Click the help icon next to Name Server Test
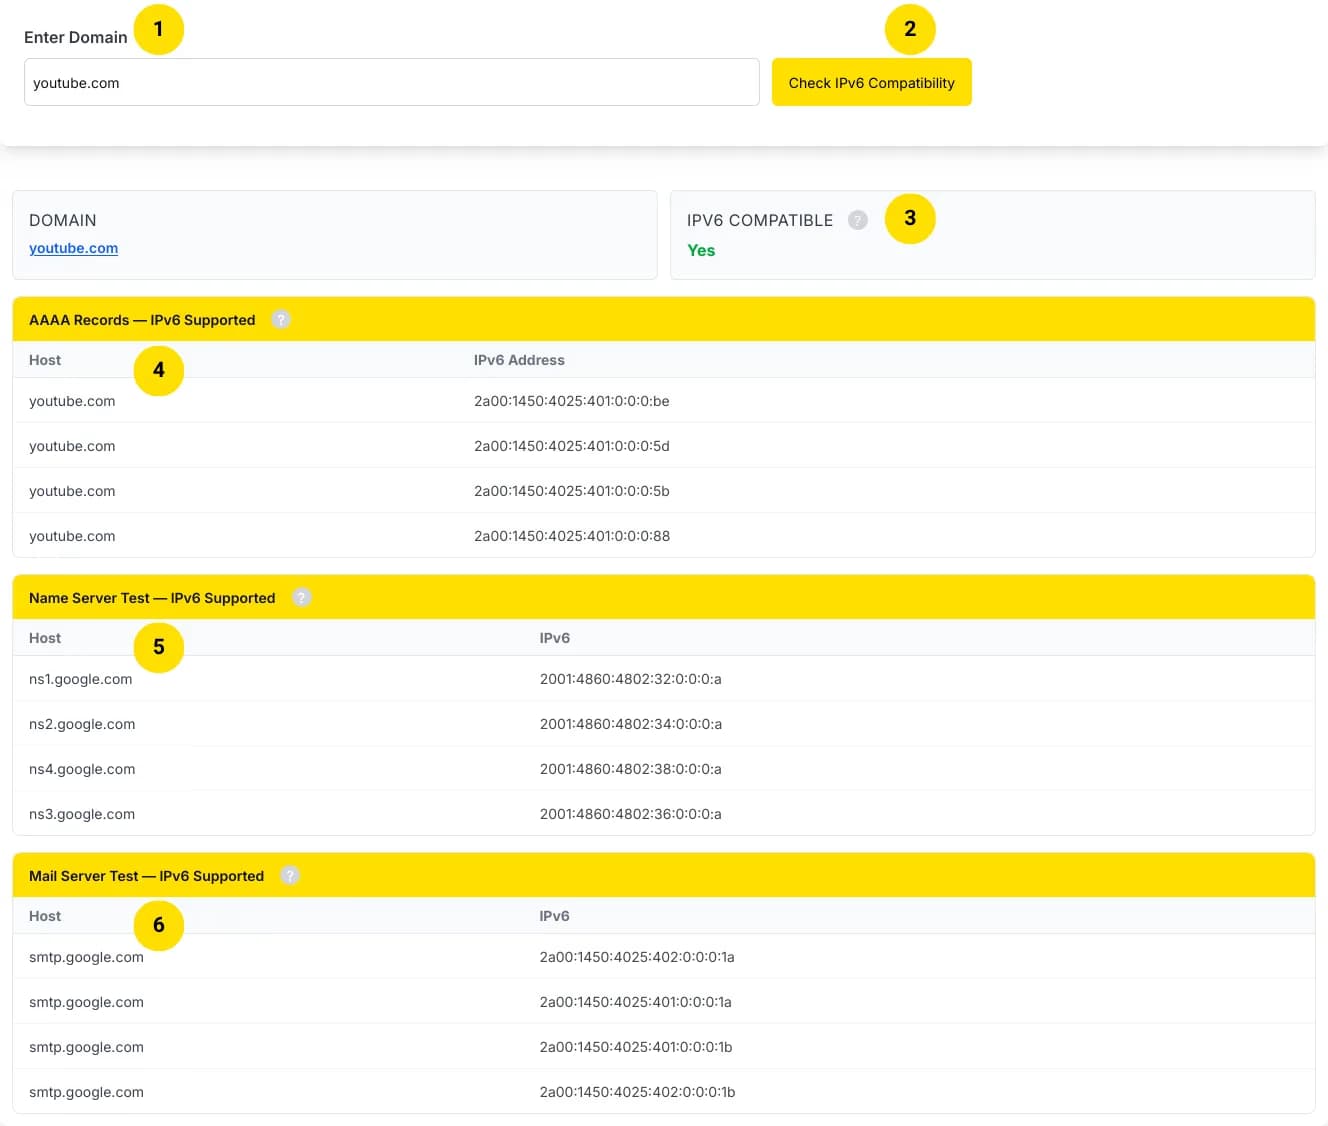 pos(301,598)
